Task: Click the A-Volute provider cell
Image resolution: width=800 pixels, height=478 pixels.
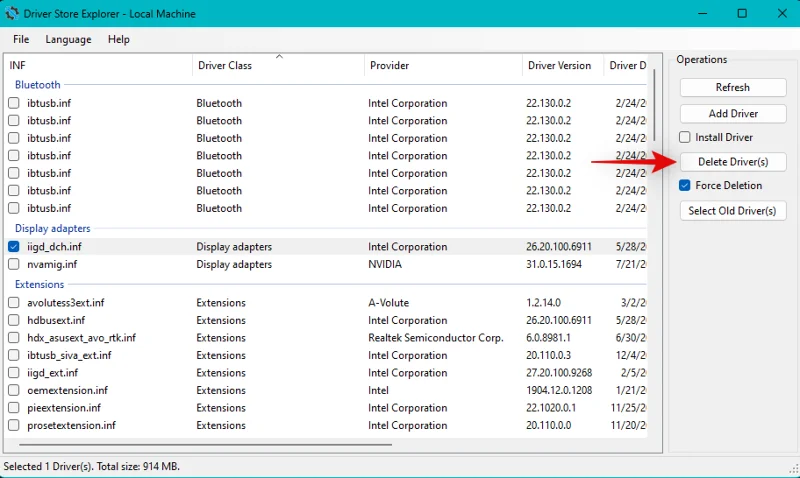Action: coord(388,303)
